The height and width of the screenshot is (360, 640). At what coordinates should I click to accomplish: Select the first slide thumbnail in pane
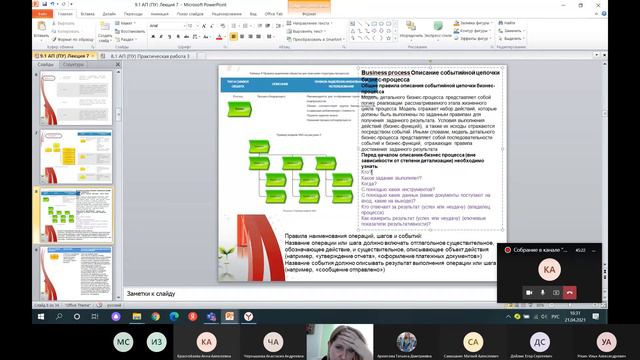[76, 98]
